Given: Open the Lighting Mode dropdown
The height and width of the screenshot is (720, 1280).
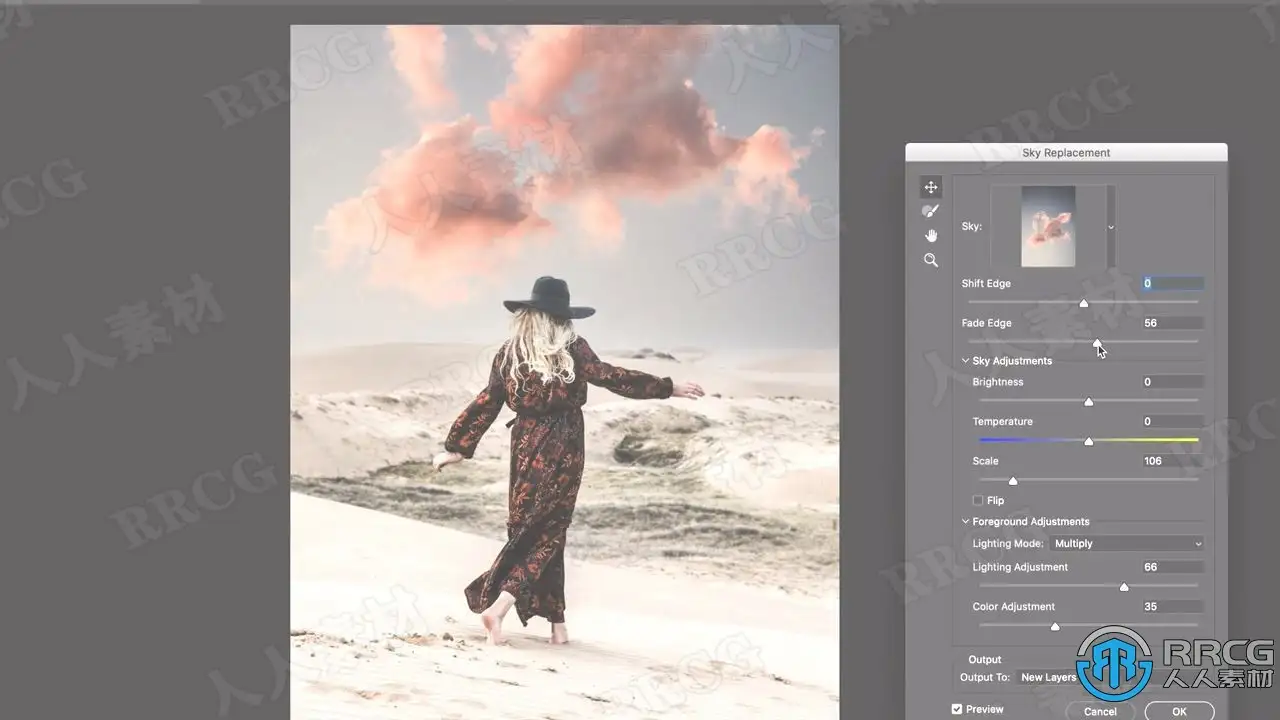Looking at the screenshot, I should tap(1128, 544).
